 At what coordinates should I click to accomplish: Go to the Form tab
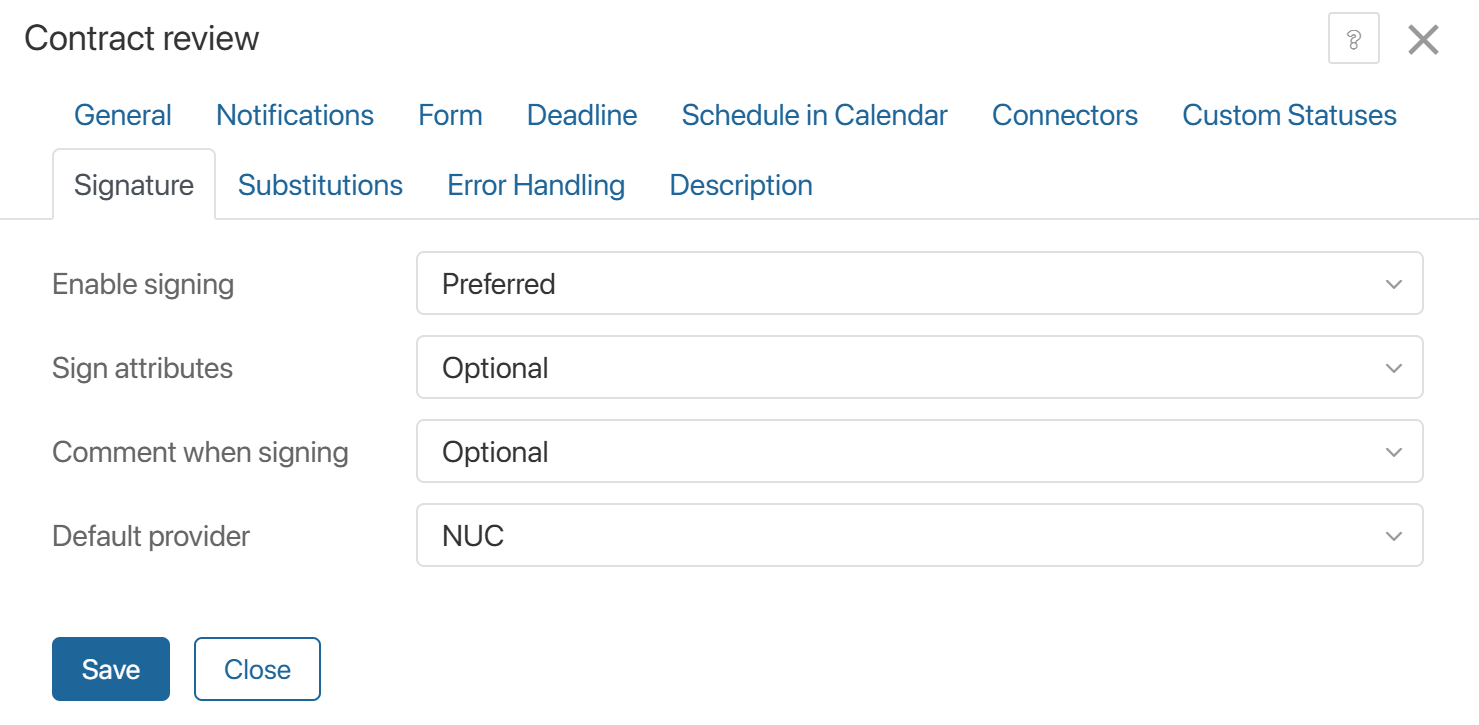coord(450,115)
